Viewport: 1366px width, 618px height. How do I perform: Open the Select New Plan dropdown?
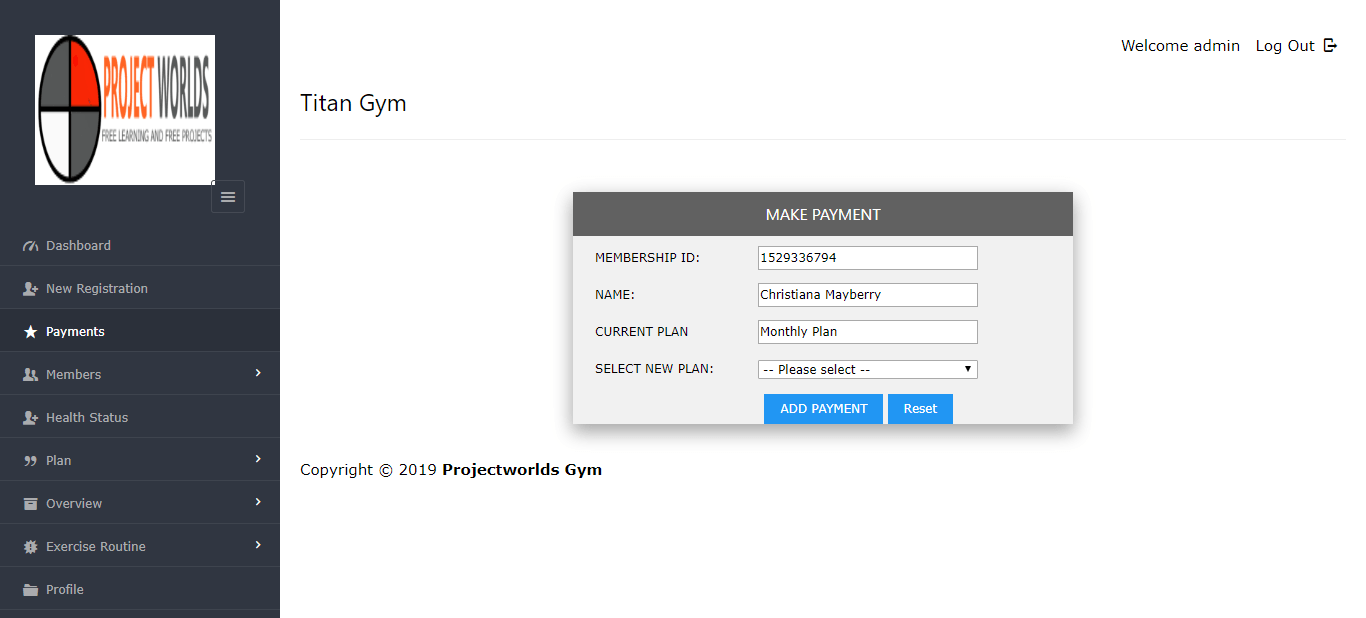tap(867, 369)
